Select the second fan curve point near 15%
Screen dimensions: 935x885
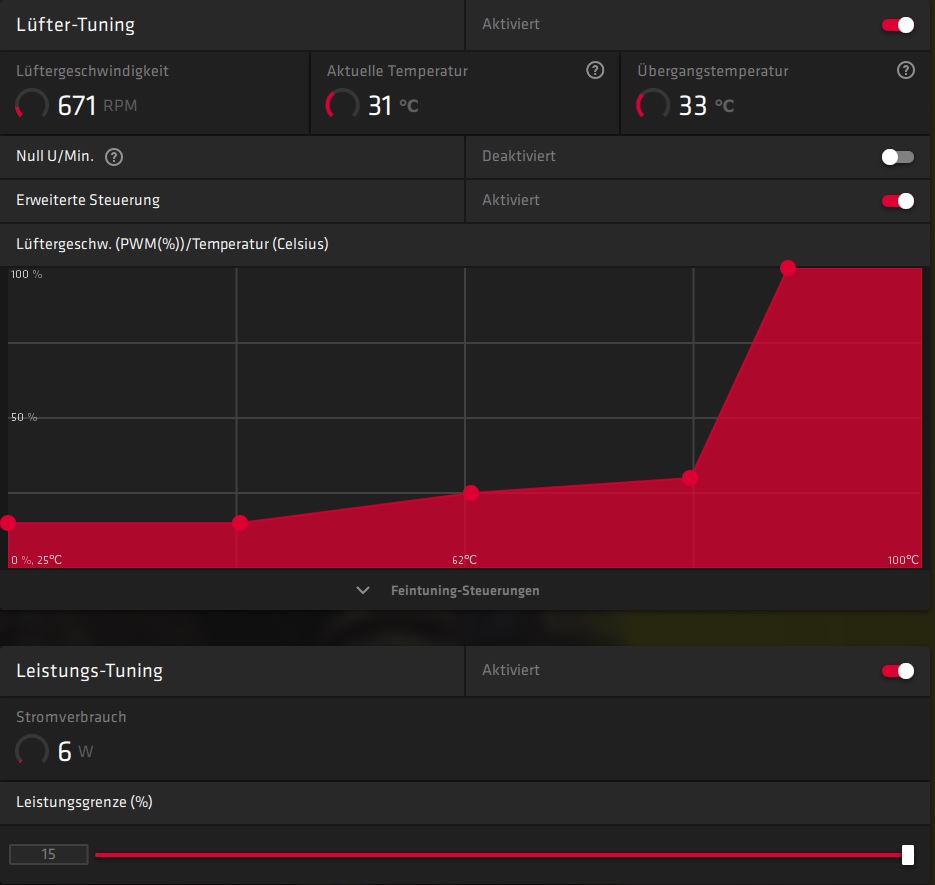coord(240,523)
